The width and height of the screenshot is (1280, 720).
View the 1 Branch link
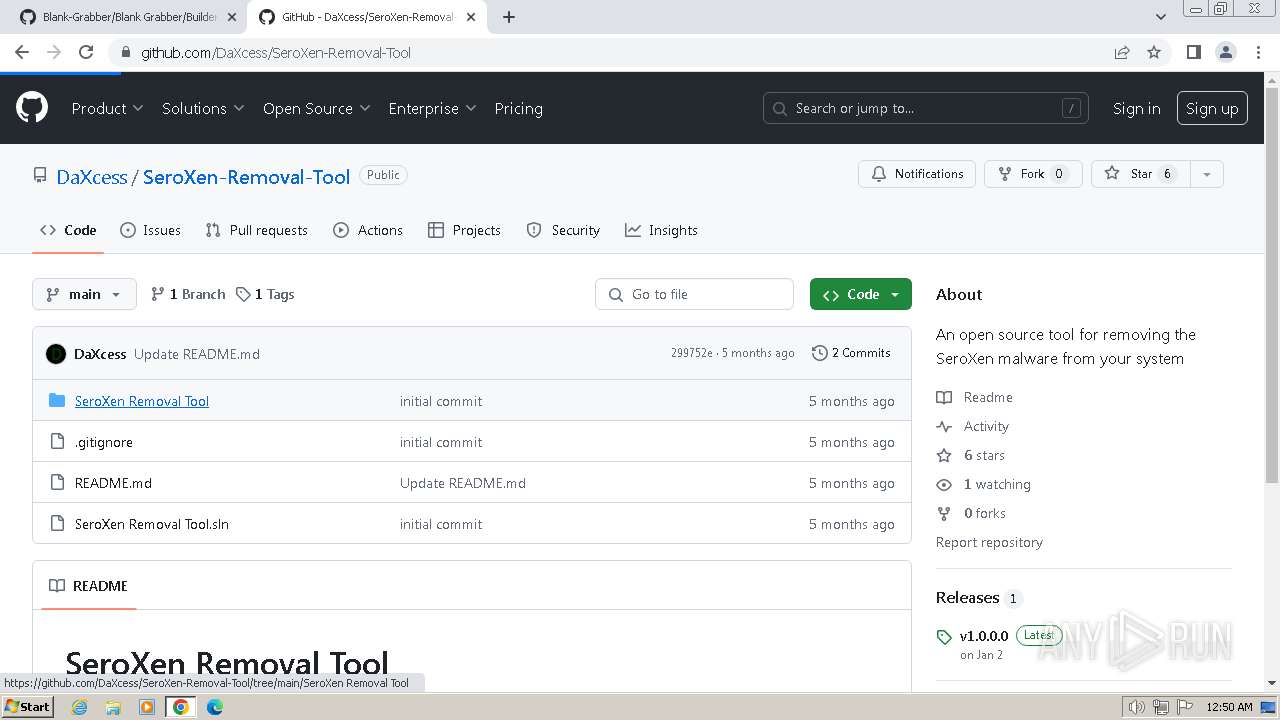coord(188,294)
